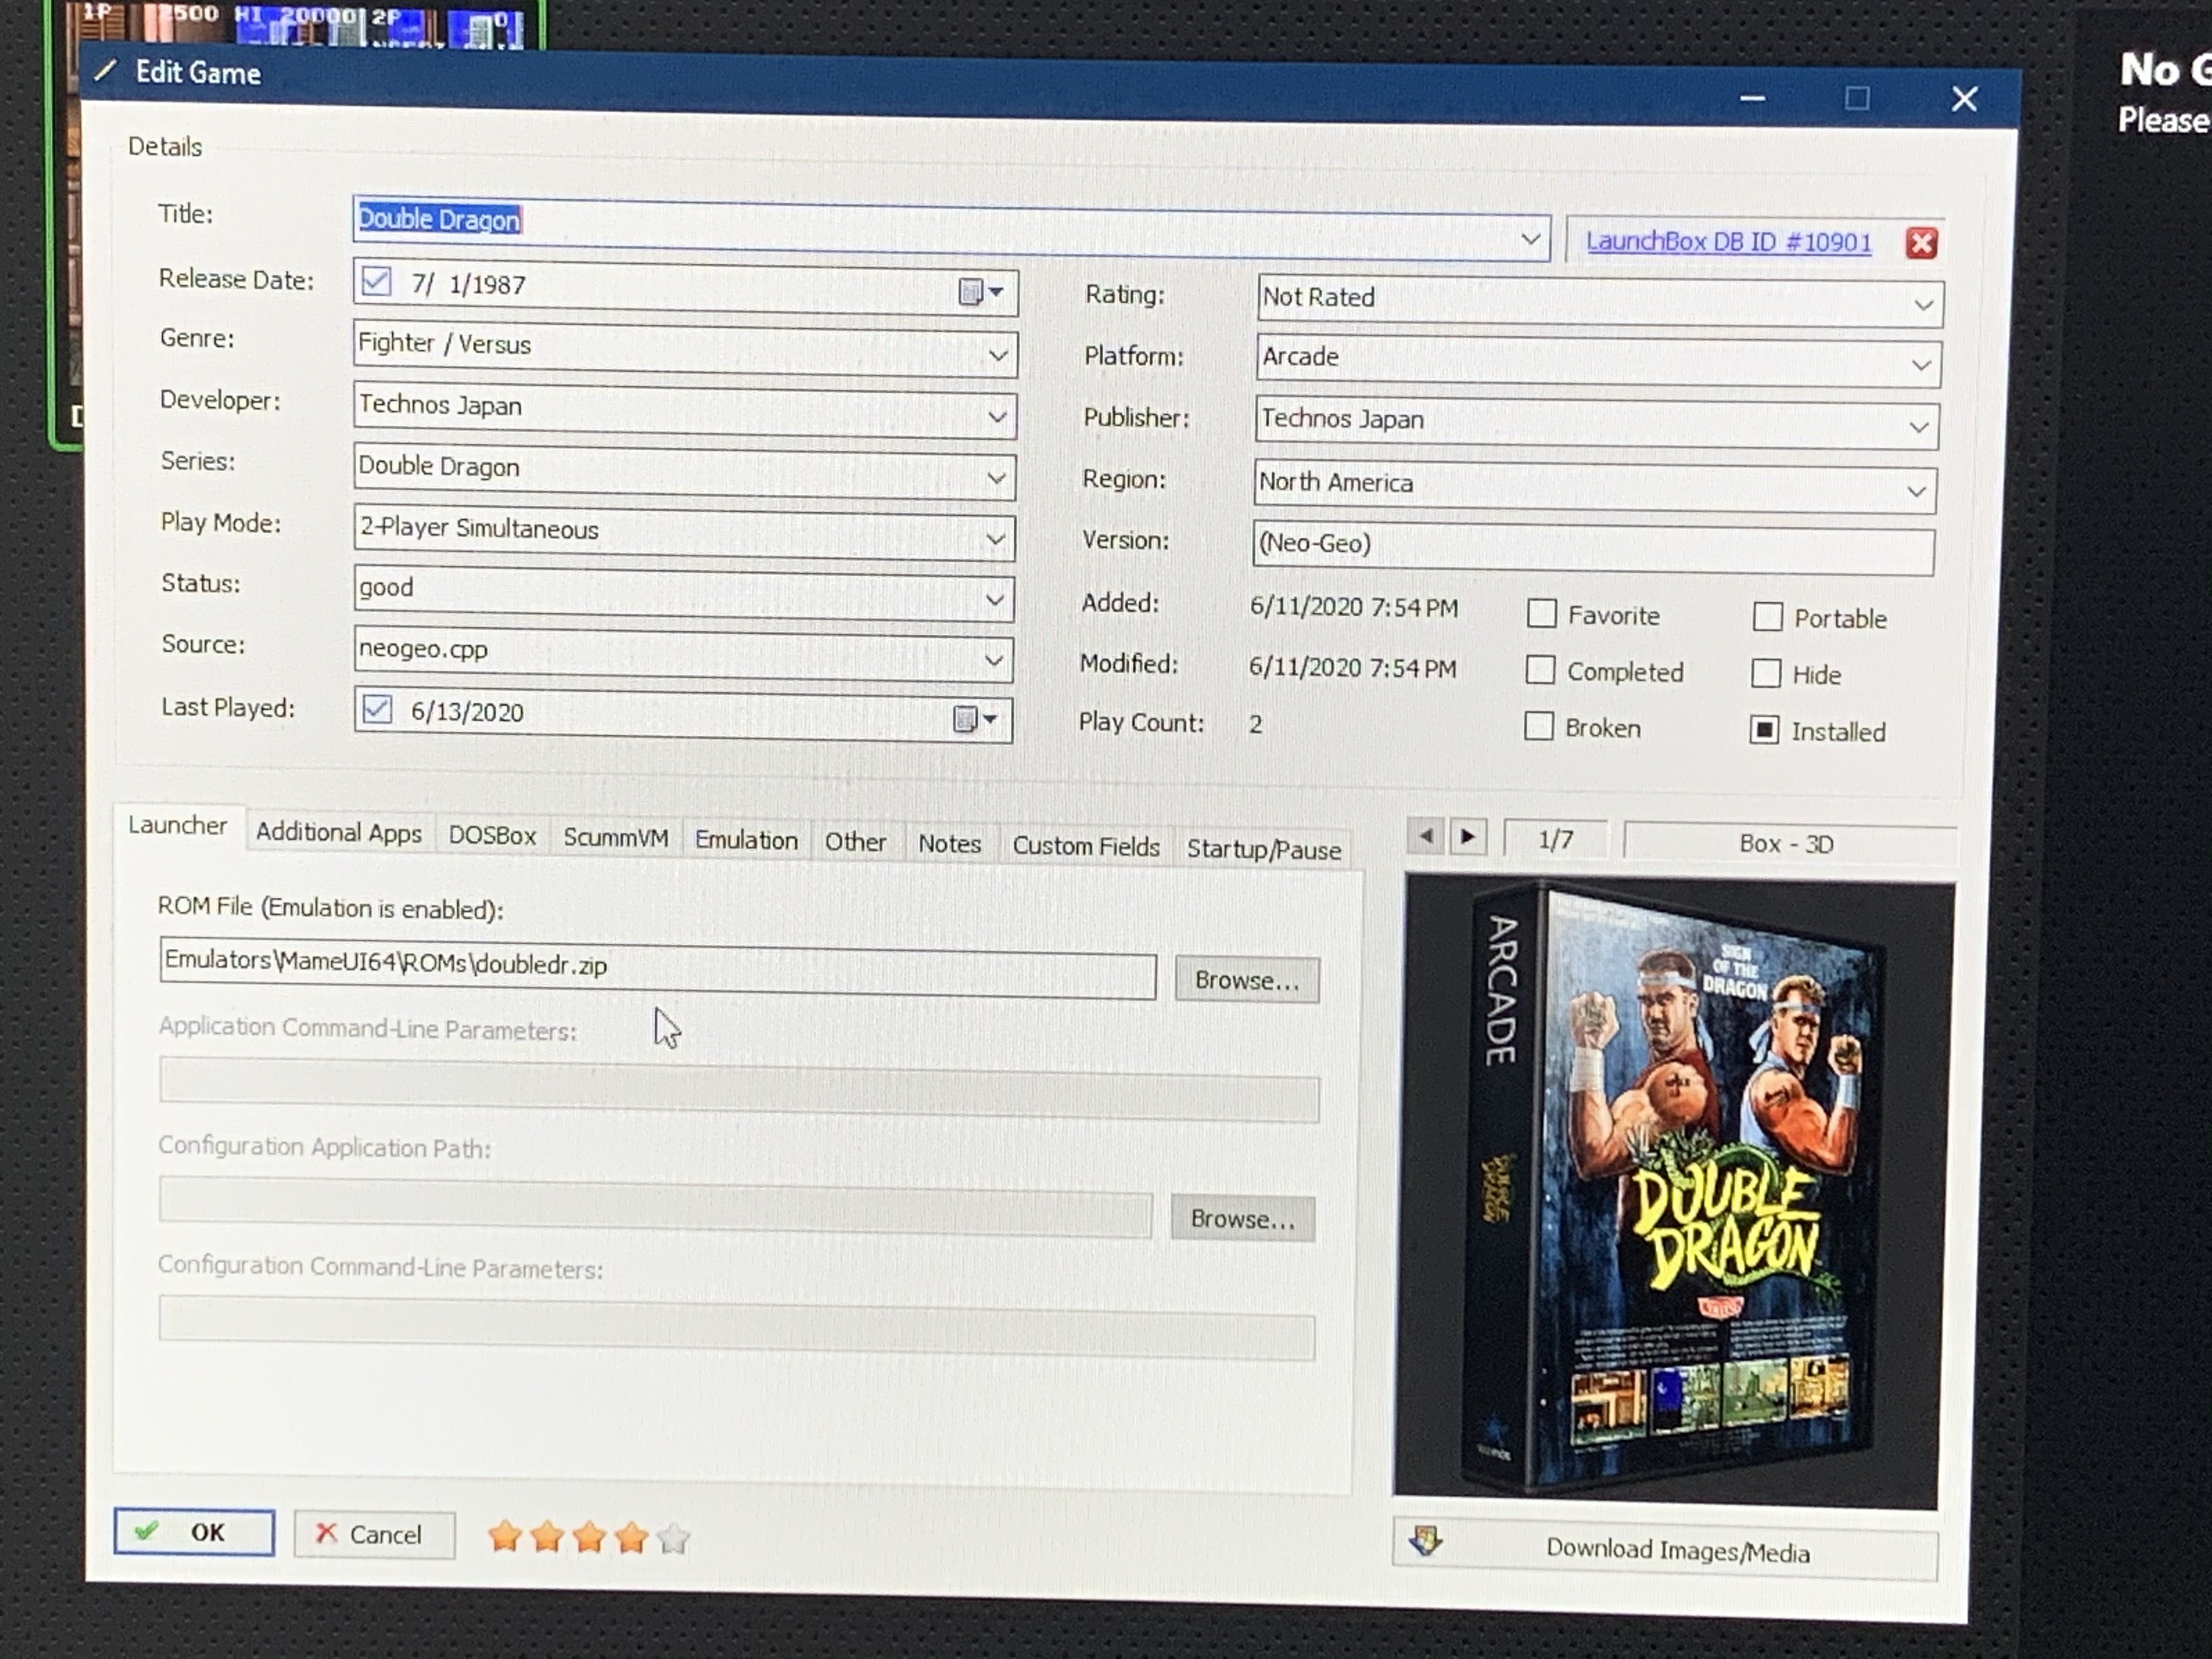Open the Notes tab
Screen dimensions: 2212x1659
point(949,844)
